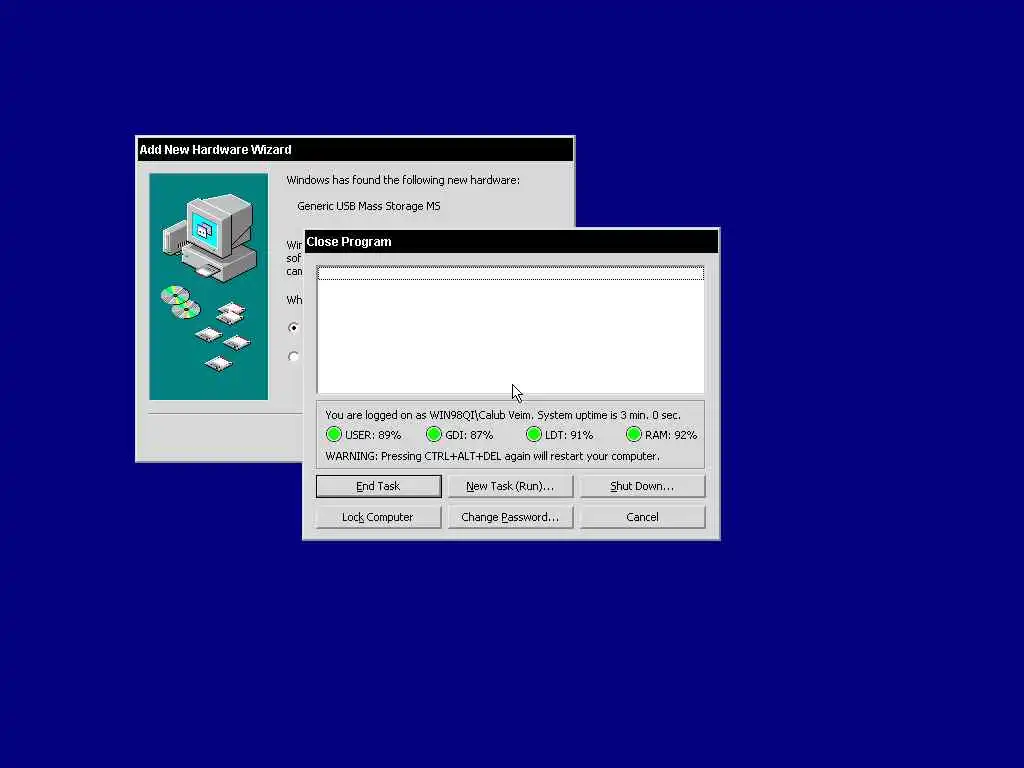Select the green USER resource indicator

click(x=334, y=434)
